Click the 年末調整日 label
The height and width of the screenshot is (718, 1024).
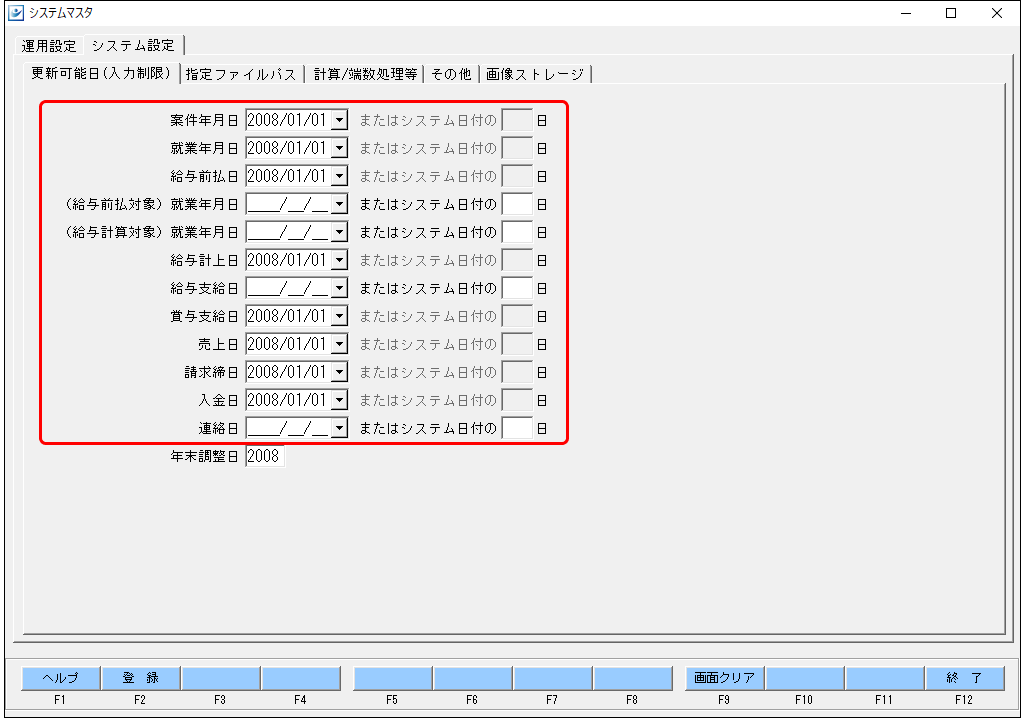[204, 457]
